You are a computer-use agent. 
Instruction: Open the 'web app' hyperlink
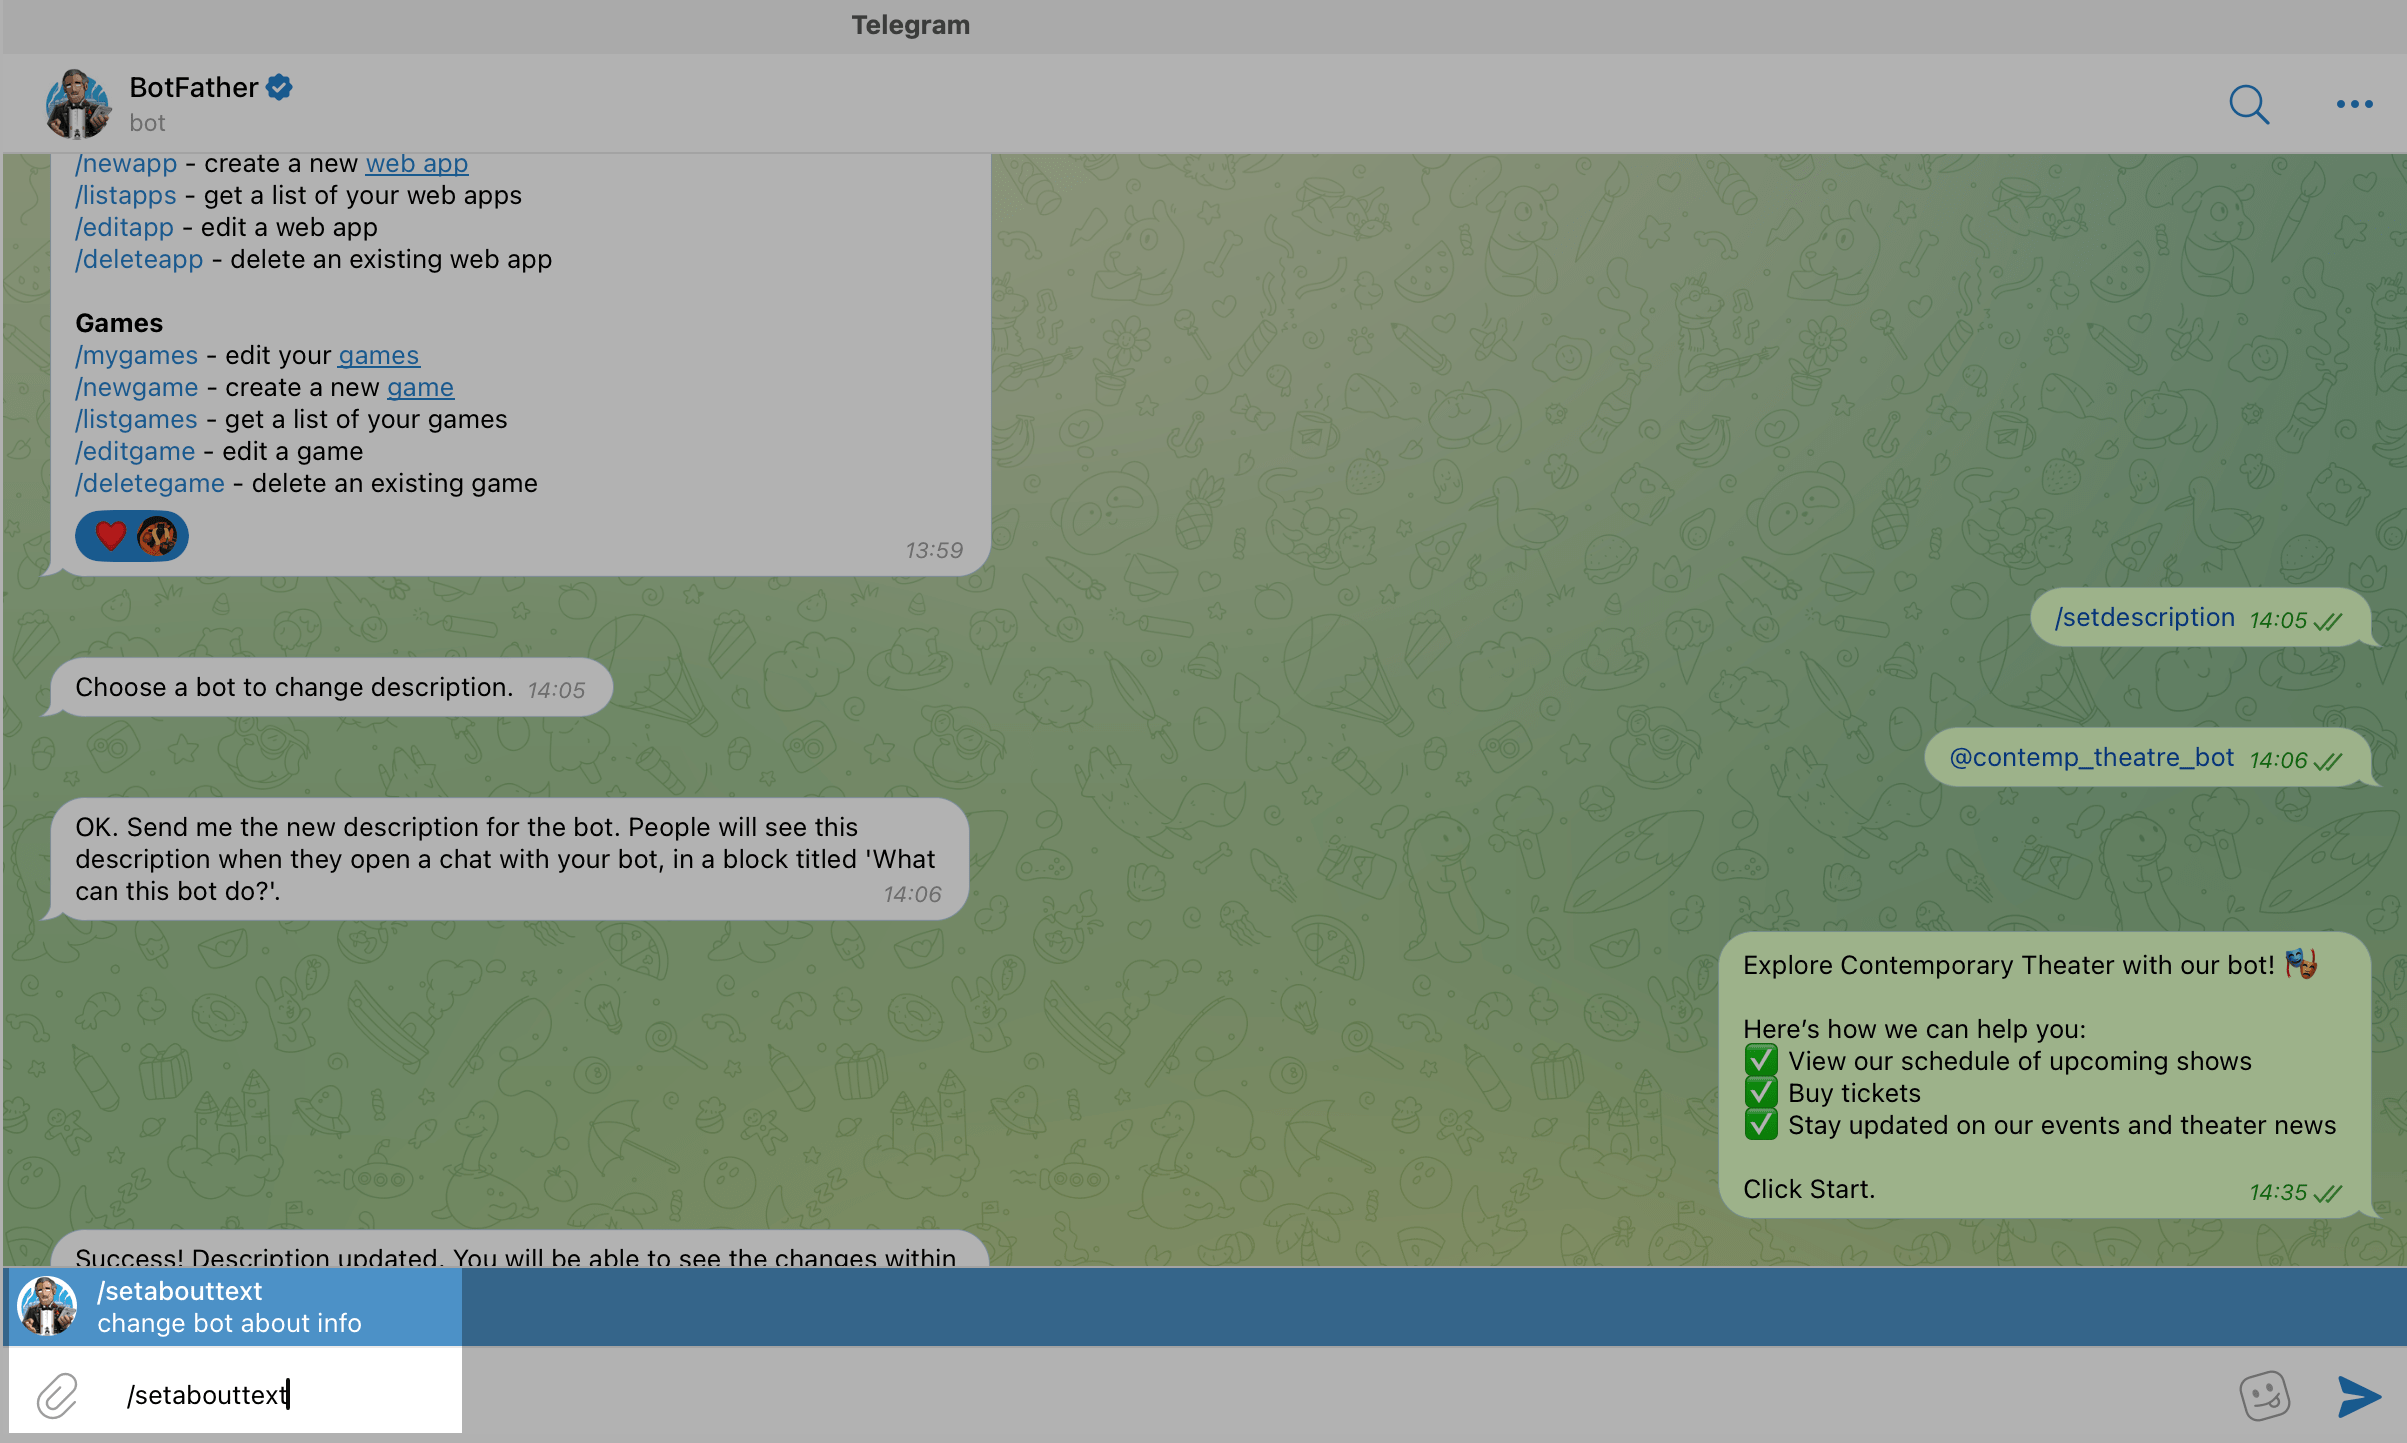point(416,163)
